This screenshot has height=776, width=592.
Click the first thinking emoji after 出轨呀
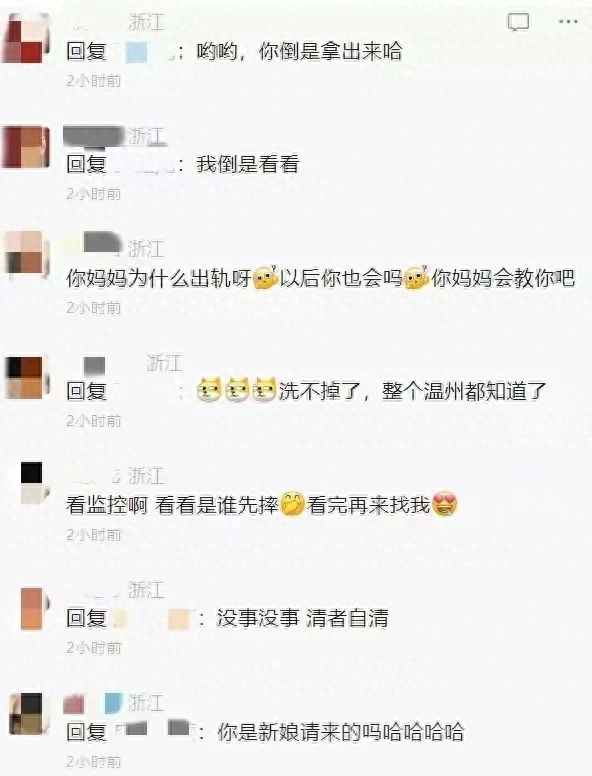tap(266, 278)
